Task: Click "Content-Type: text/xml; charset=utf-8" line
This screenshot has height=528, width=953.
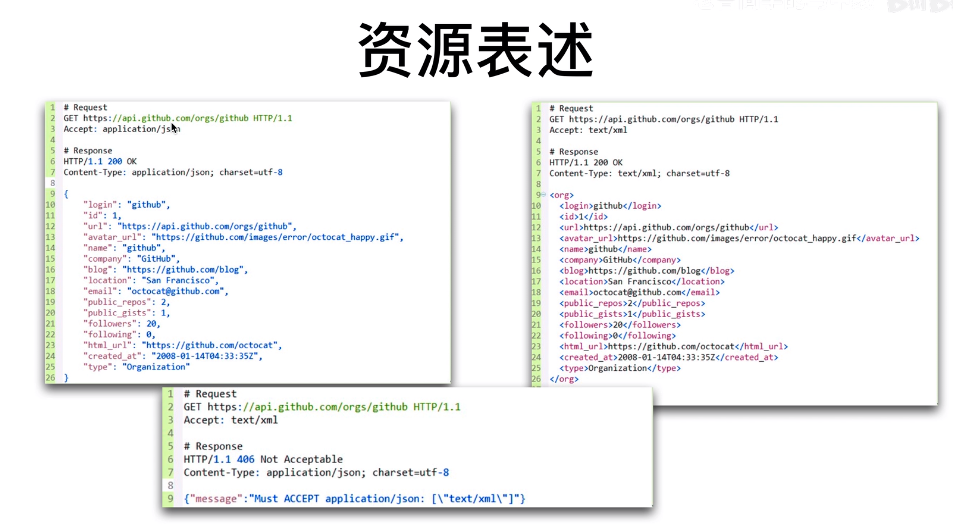Action: 639,174
